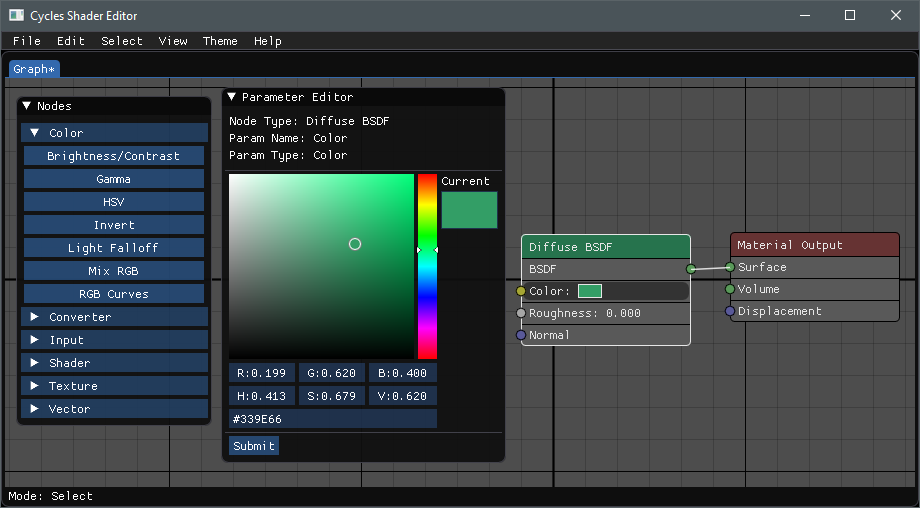Click the Submit button
This screenshot has width=920, height=508.
pyautogui.click(x=253, y=445)
